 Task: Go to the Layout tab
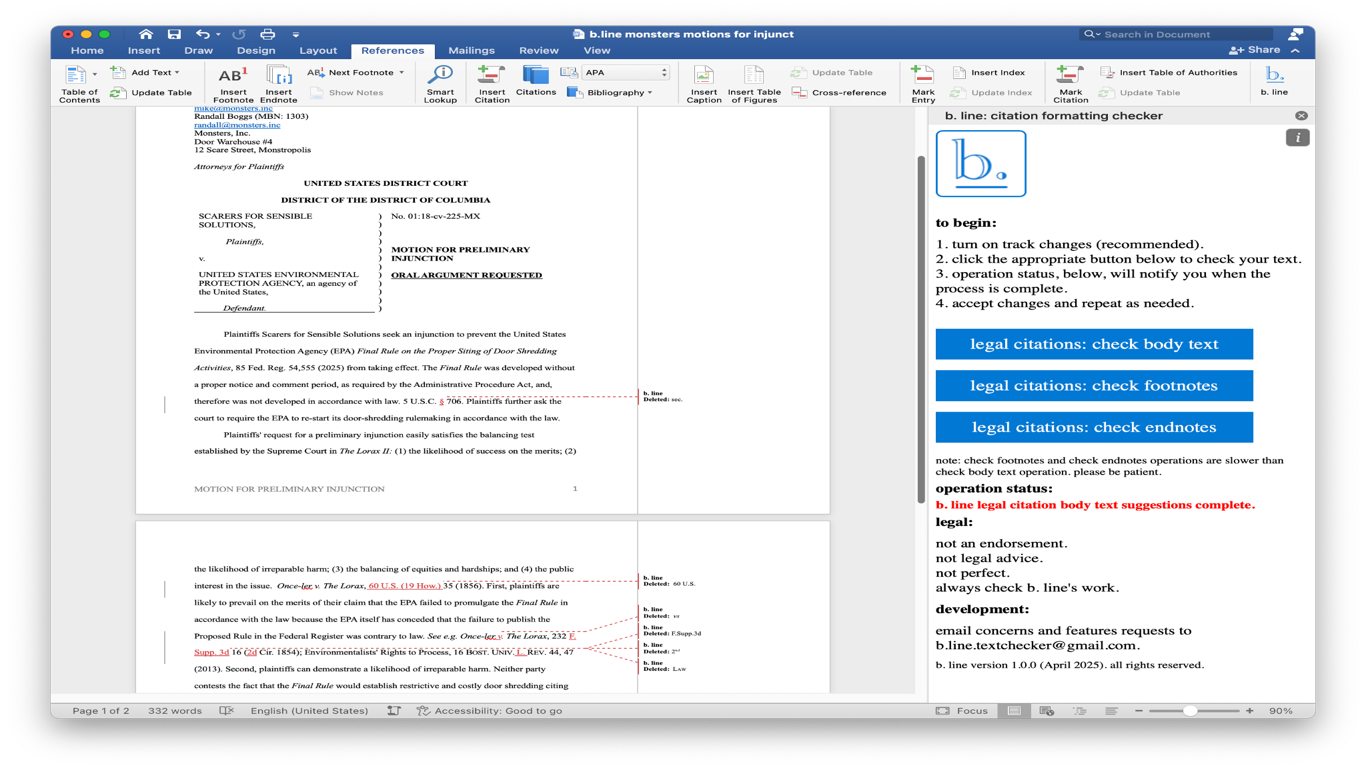coord(318,50)
